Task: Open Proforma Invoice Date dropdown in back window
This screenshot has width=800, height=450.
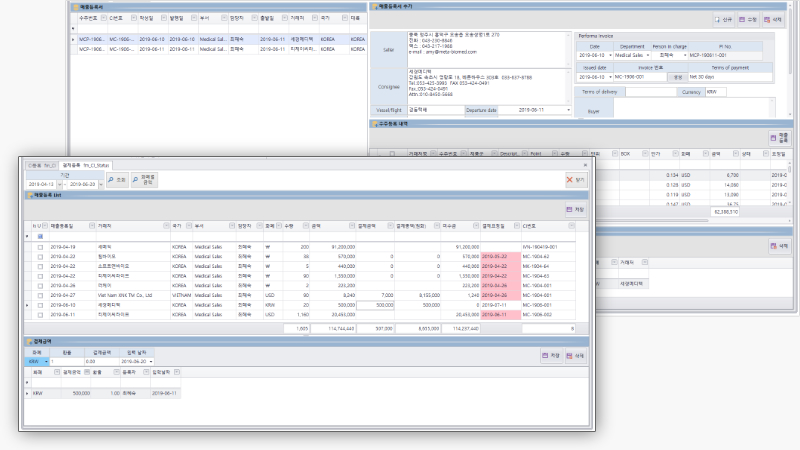Action: [x=610, y=55]
